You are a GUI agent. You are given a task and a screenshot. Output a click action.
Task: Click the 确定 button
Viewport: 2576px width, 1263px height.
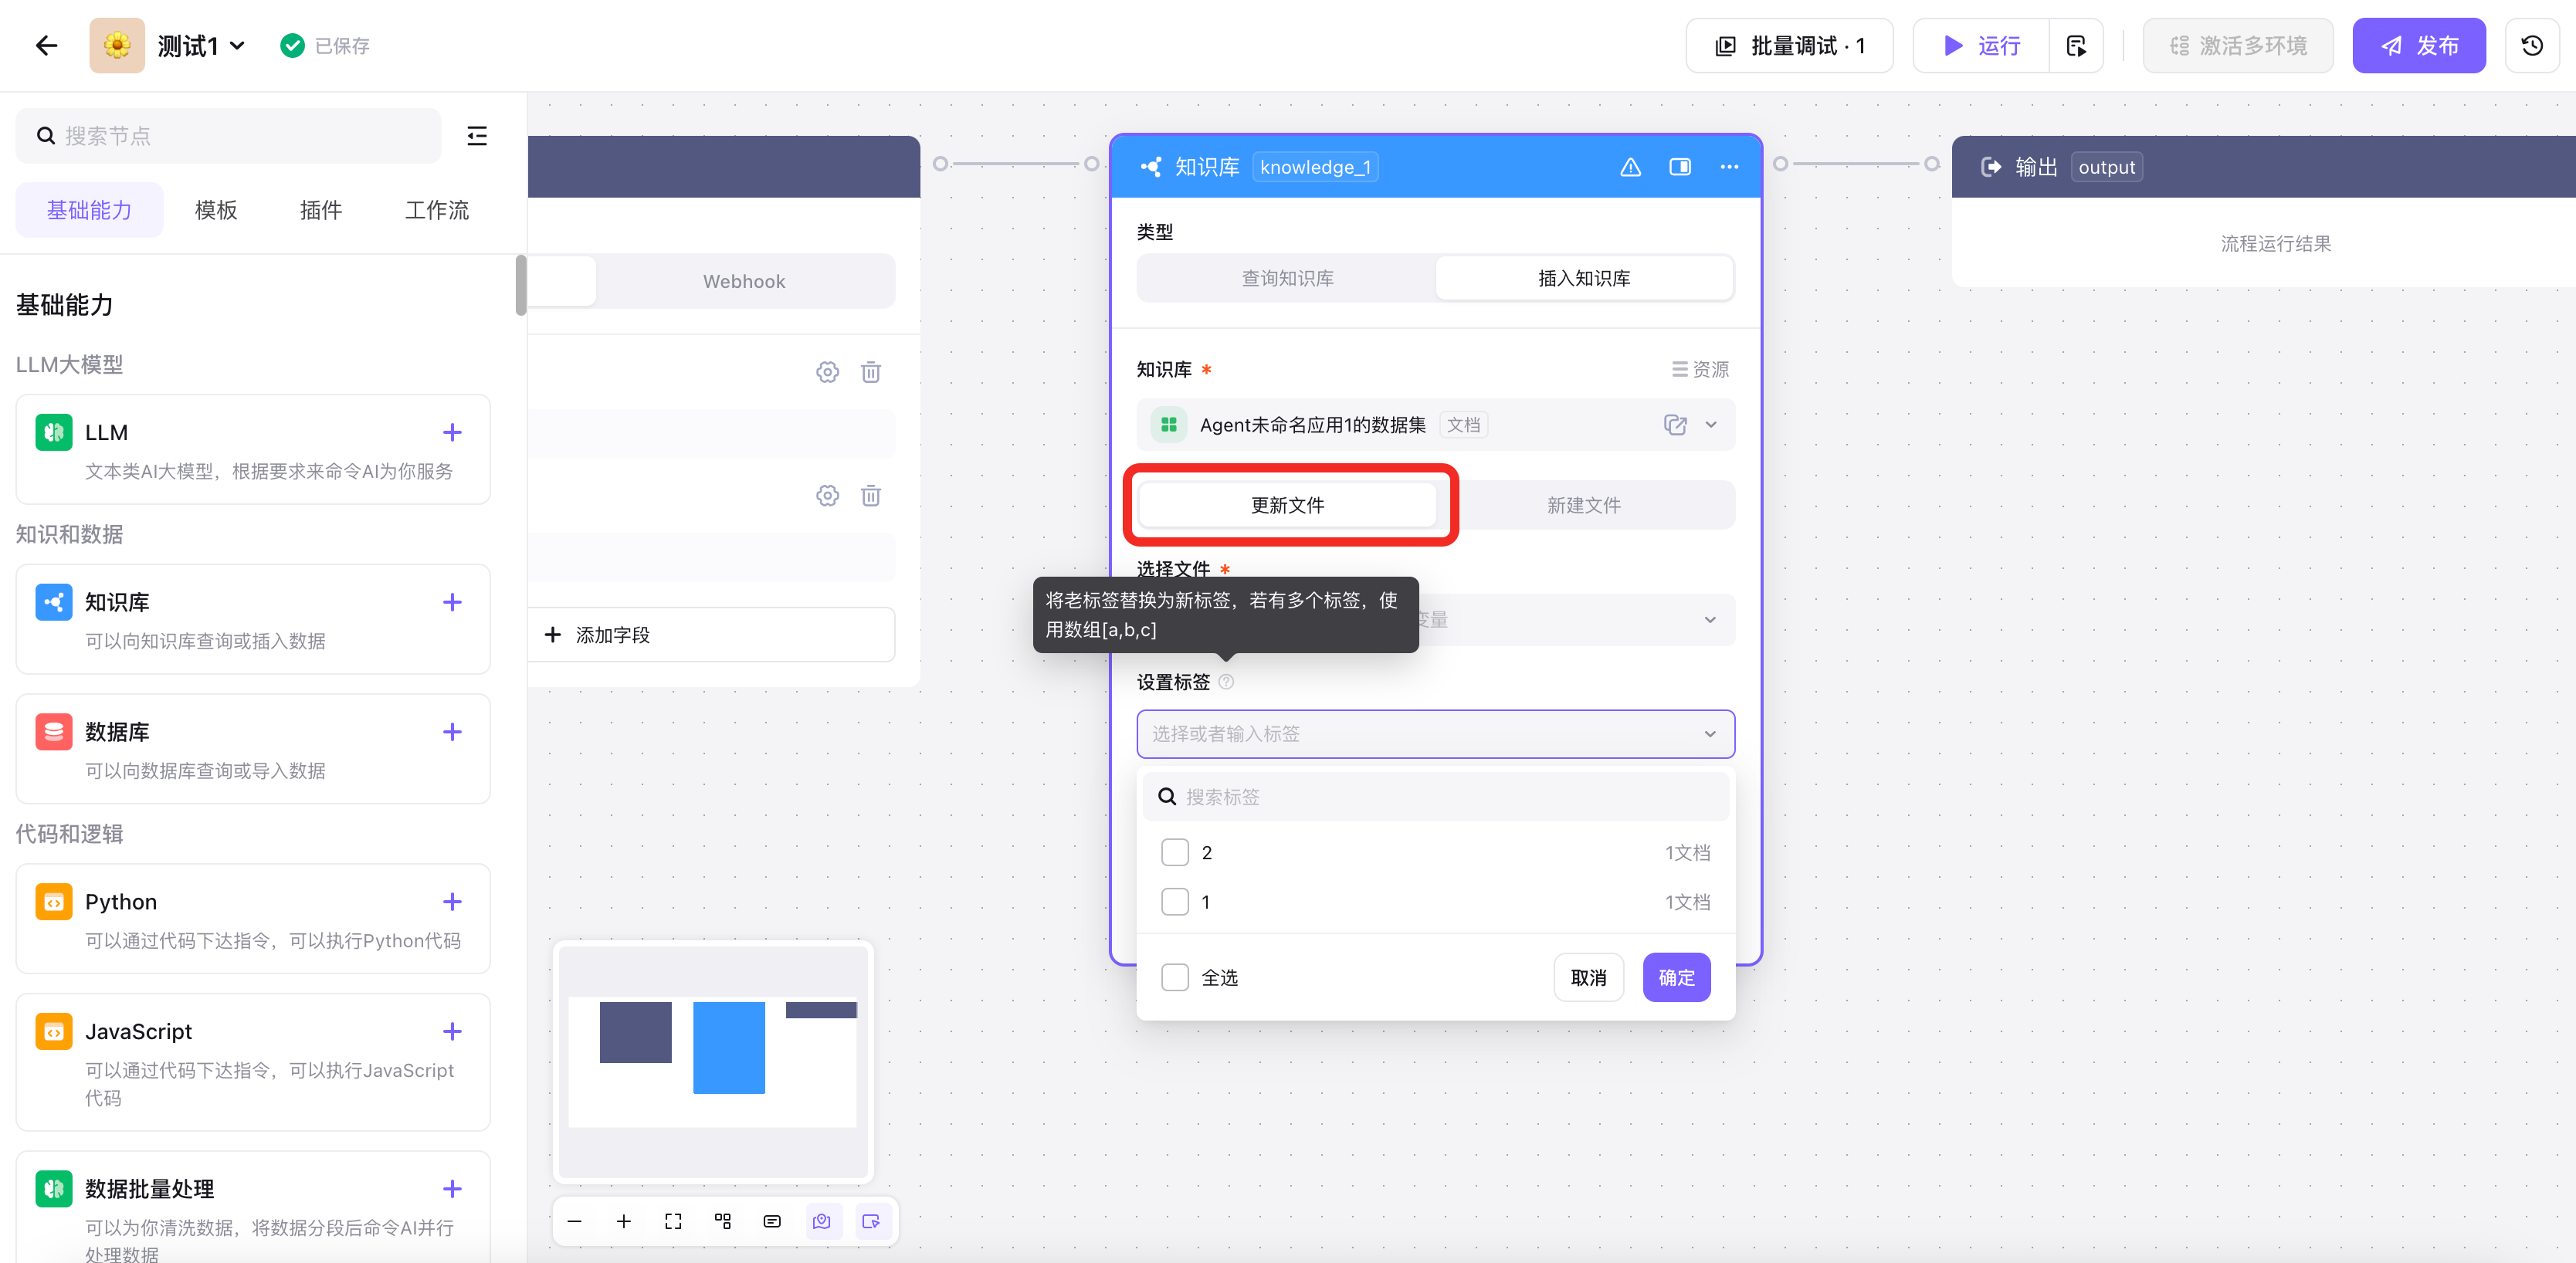click(x=1676, y=977)
